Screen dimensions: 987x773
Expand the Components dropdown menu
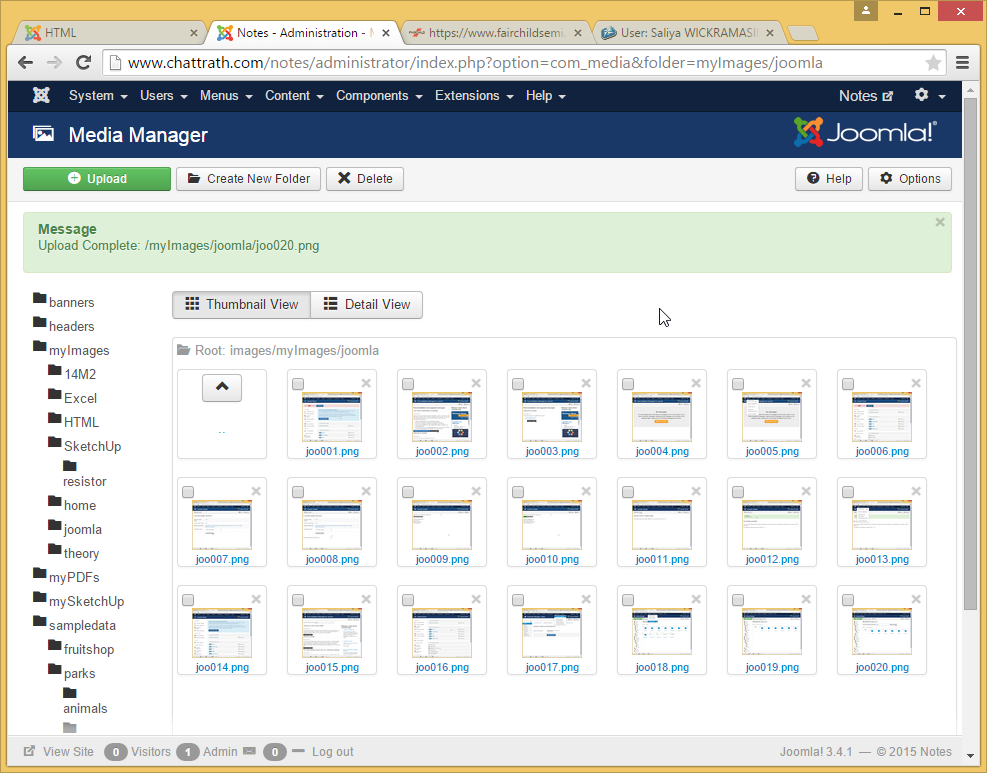[x=378, y=96]
